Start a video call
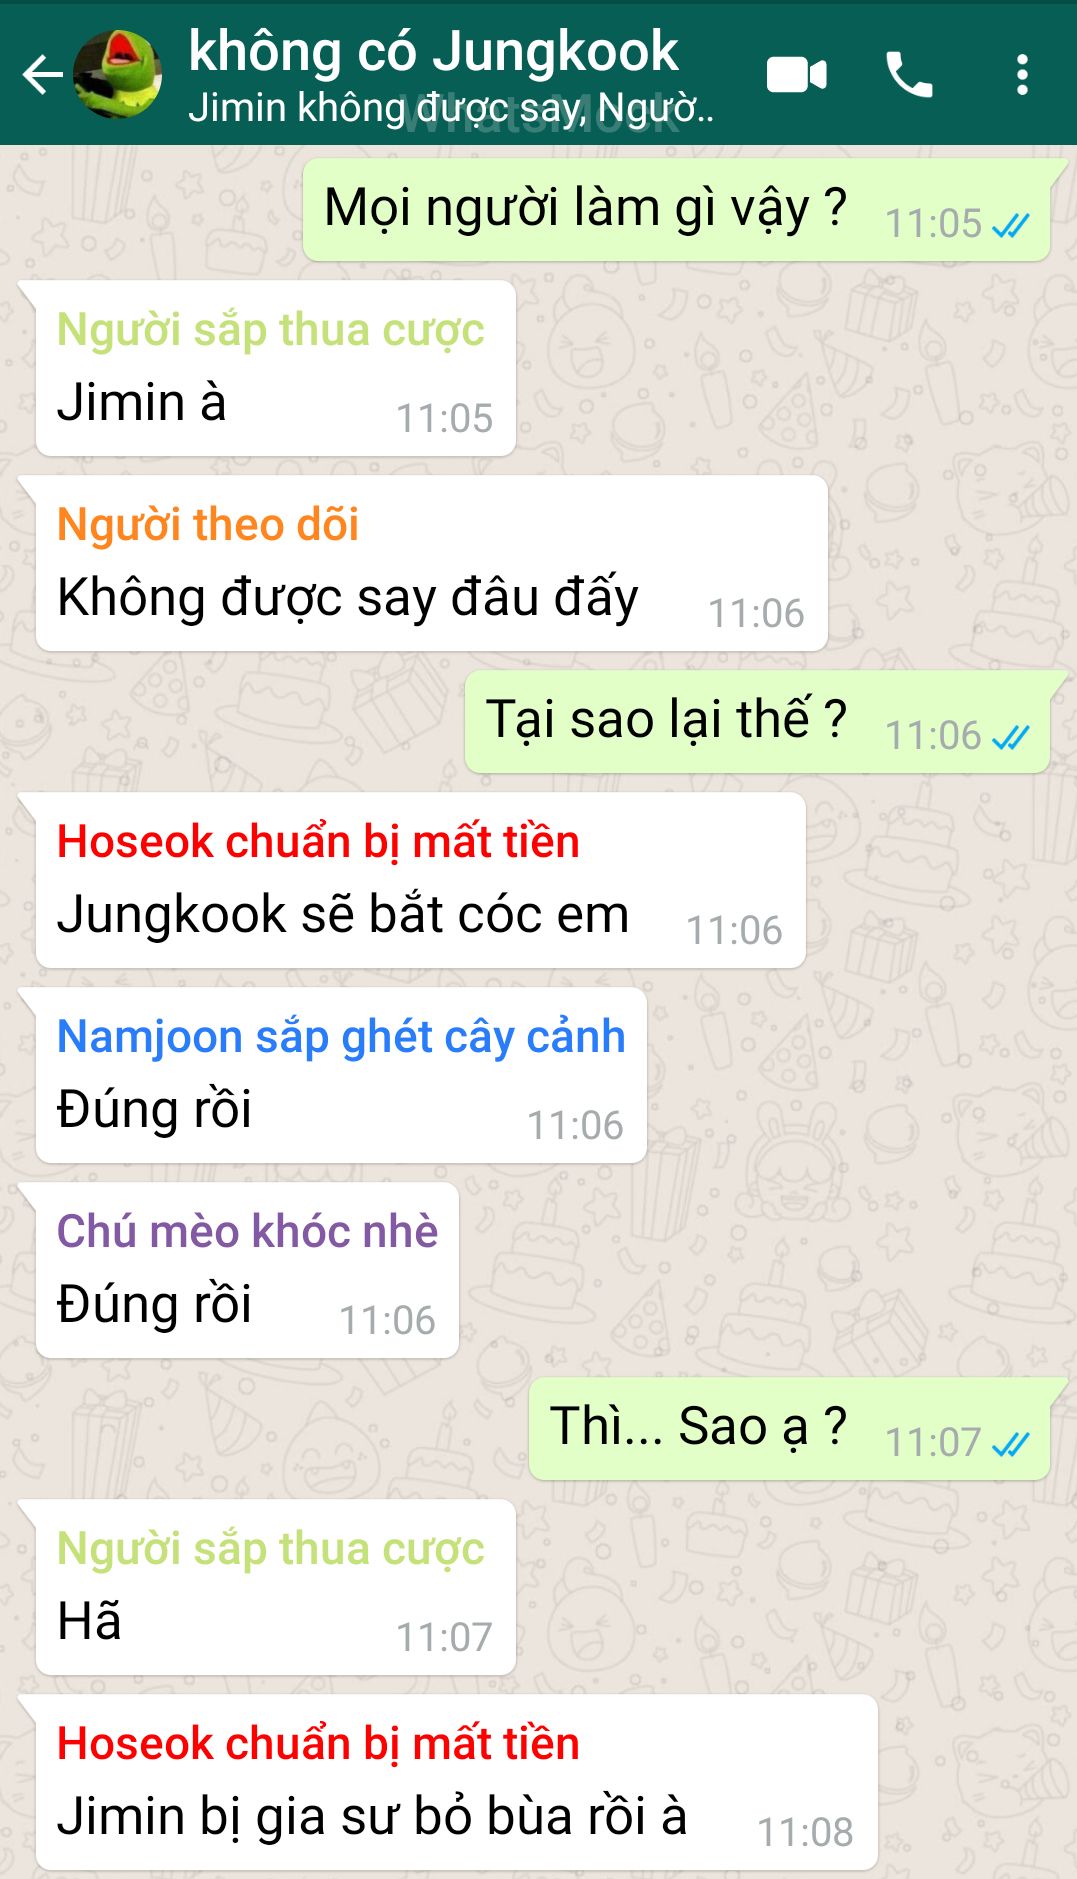Image resolution: width=1077 pixels, height=1879 pixels. click(797, 75)
